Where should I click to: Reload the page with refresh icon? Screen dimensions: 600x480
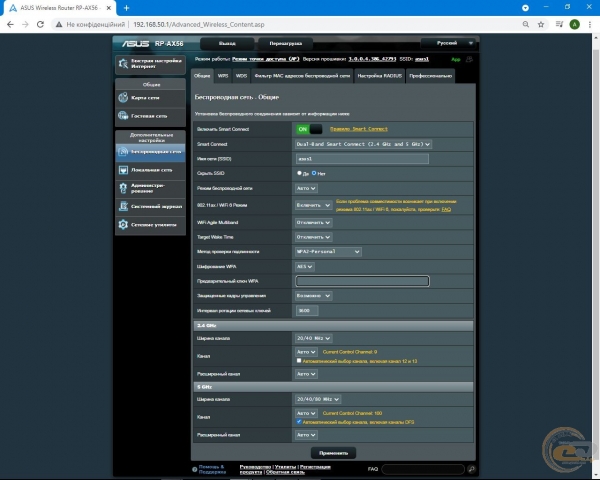40,24
